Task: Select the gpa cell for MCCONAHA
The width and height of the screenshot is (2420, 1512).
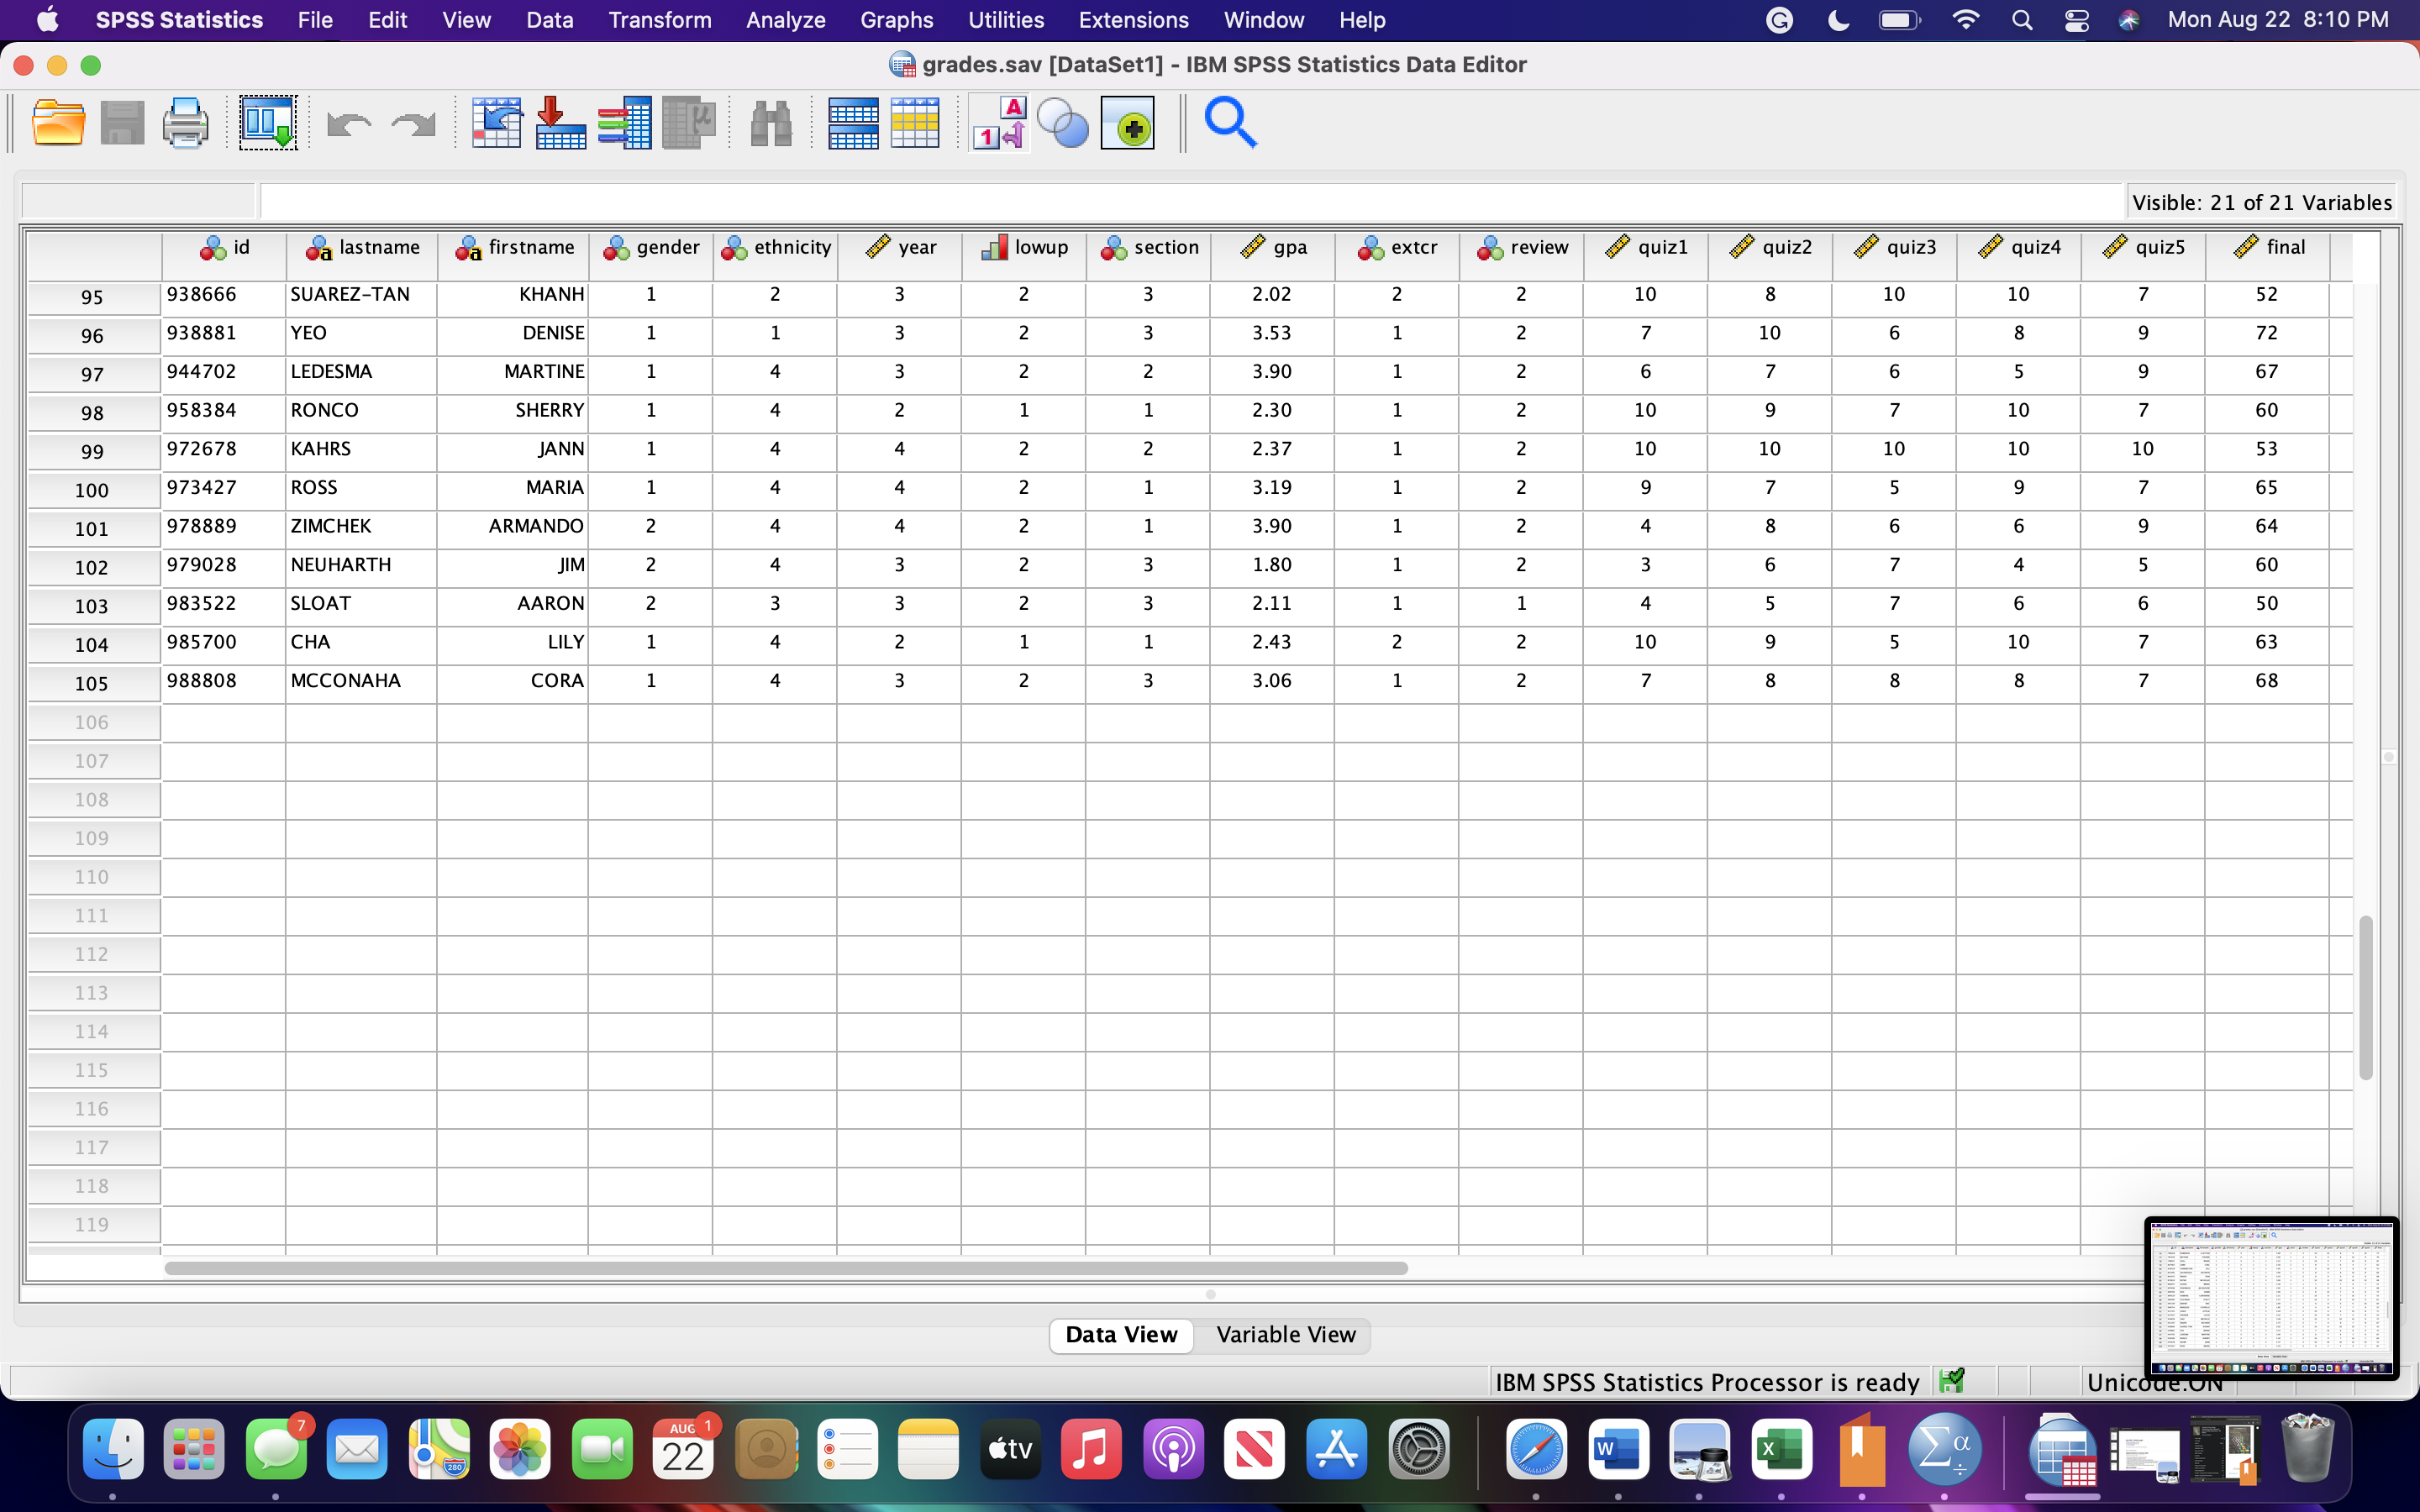Action: point(1271,681)
